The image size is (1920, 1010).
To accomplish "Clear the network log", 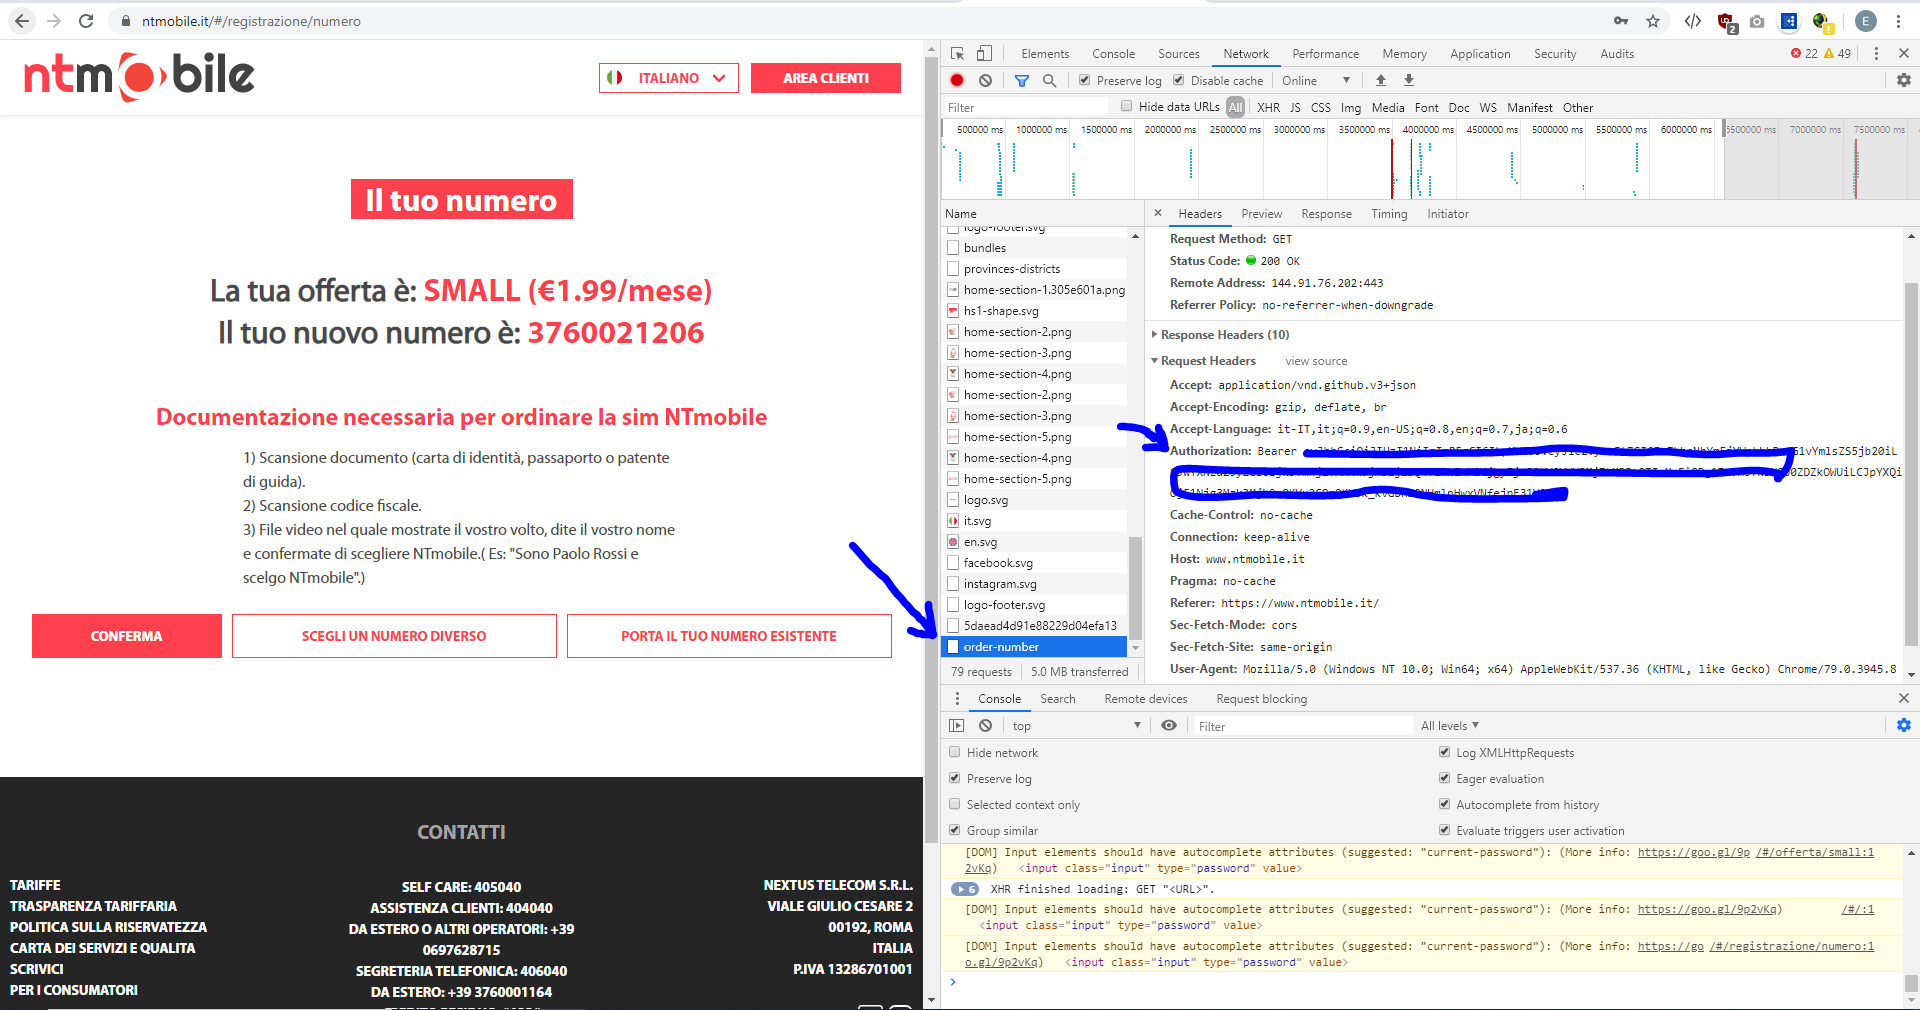I will (985, 80).
